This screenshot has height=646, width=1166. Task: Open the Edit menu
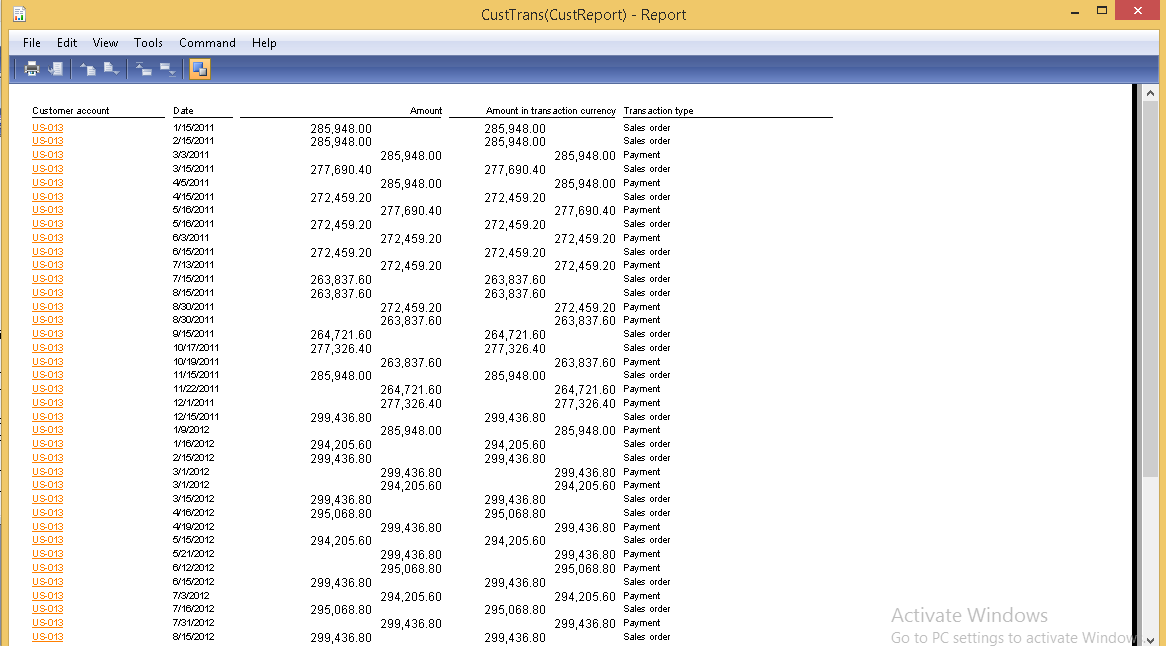pos(66,43)
